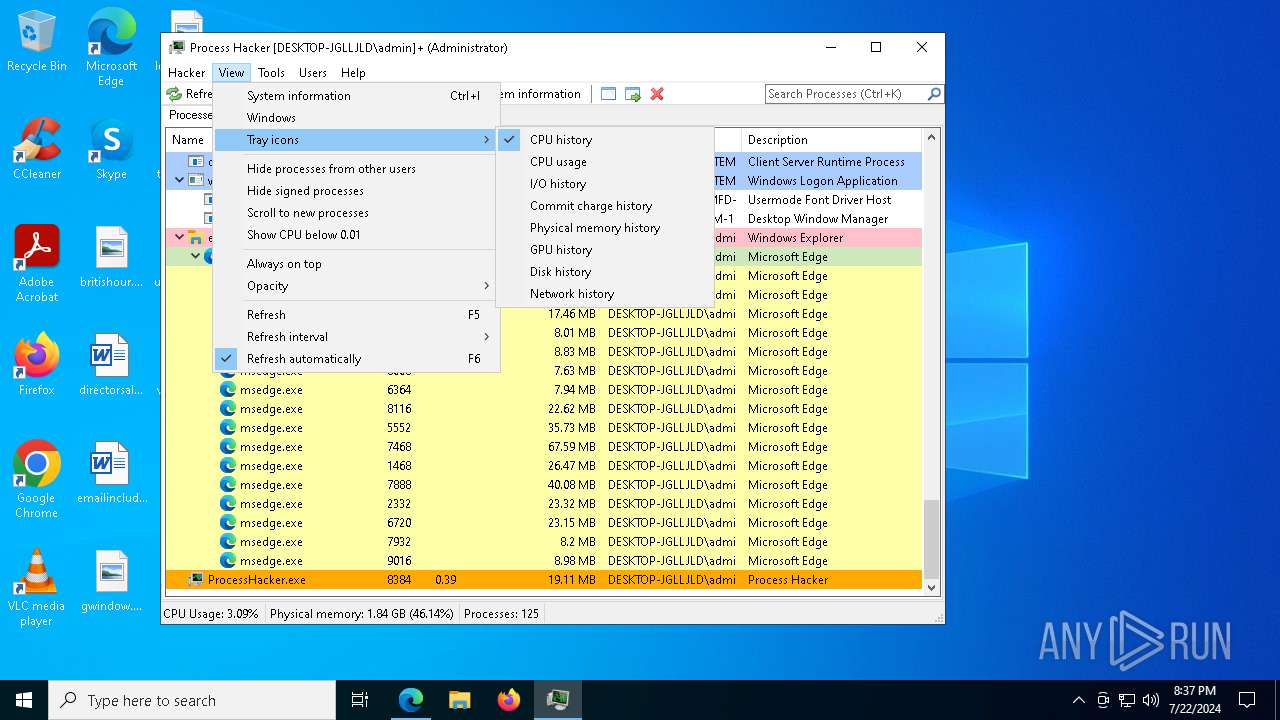Sort by Description column header

pyautogui.click(x=831, y=140)
